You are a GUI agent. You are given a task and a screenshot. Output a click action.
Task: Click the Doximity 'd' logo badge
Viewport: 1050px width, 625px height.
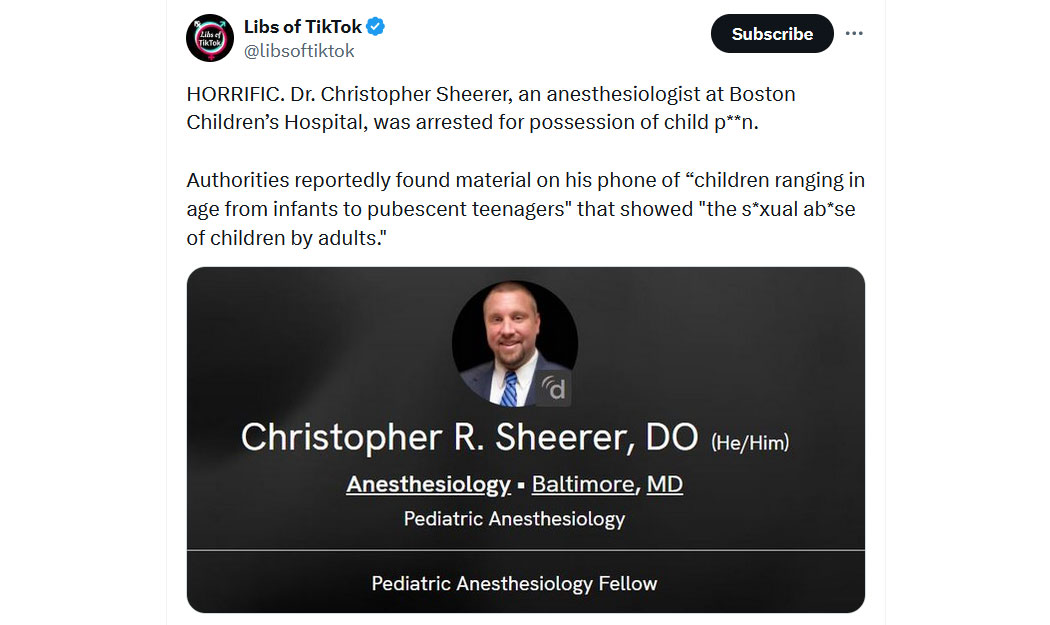pyautogui.click(x=554, y=387)
